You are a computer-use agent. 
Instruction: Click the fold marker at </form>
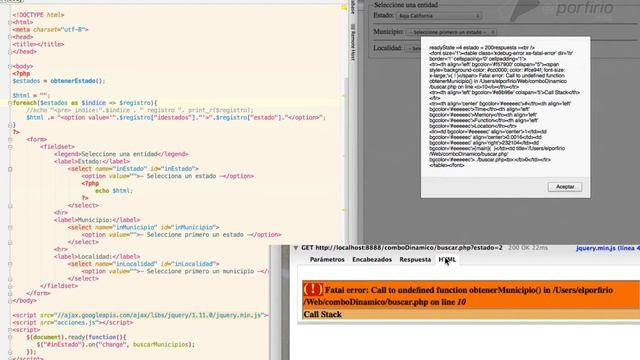[10, 293]
